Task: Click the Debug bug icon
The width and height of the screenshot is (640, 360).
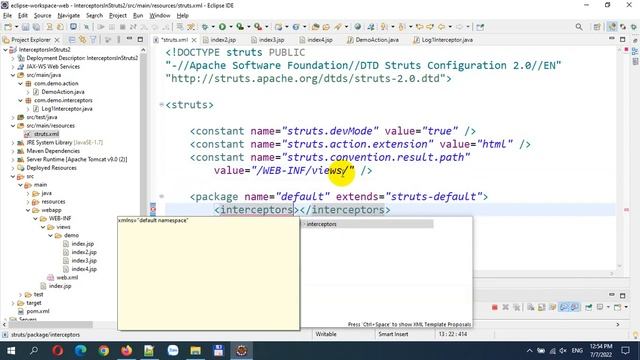Action: (205, 27)
